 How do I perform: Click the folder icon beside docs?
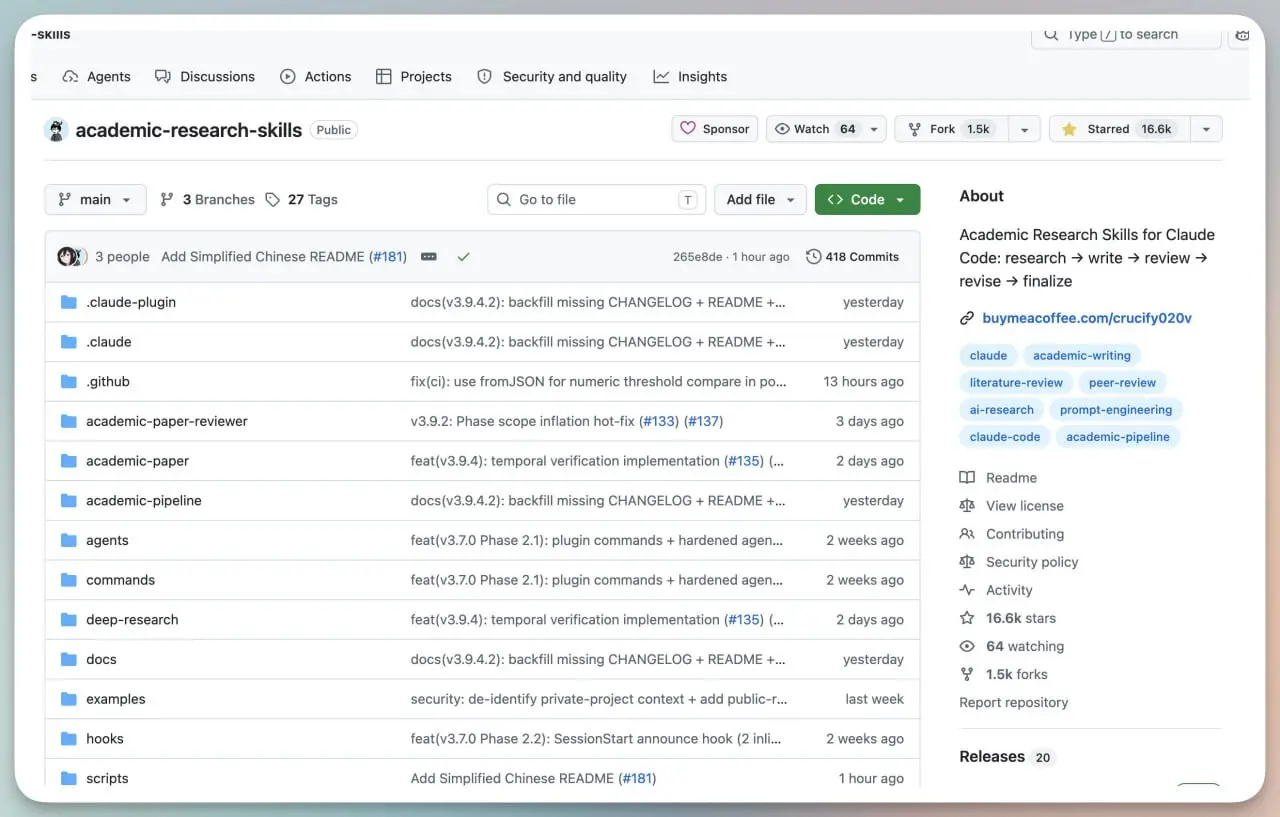pyautogui.click(x=69, y=659)
